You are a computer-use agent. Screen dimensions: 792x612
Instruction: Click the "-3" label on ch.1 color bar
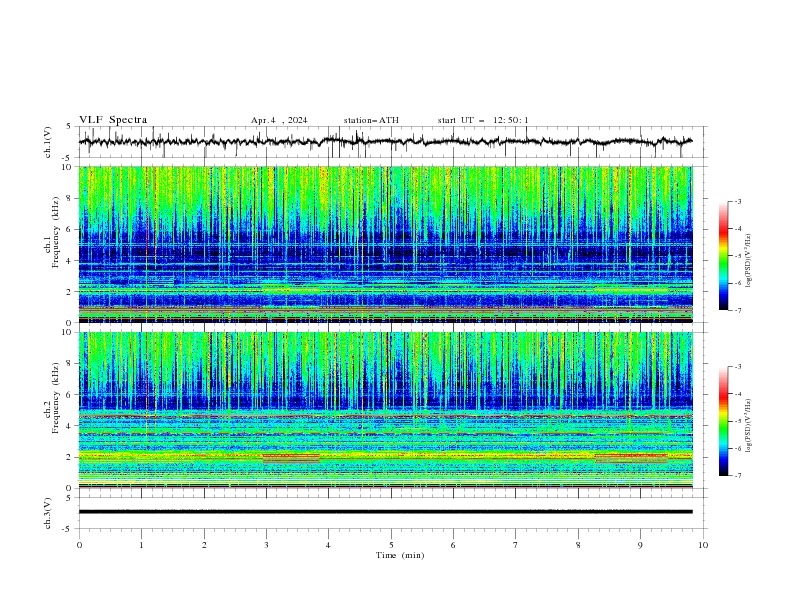737,201
